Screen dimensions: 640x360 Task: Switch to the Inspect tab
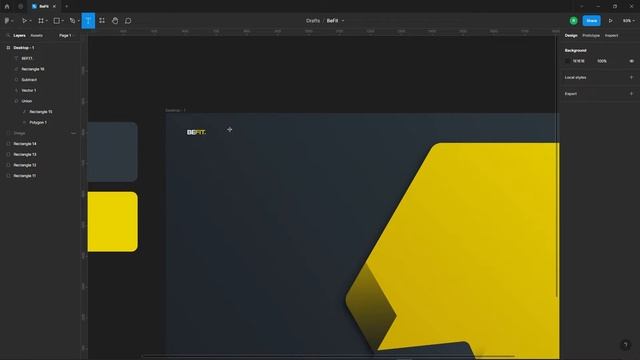[x=611, y=36]
